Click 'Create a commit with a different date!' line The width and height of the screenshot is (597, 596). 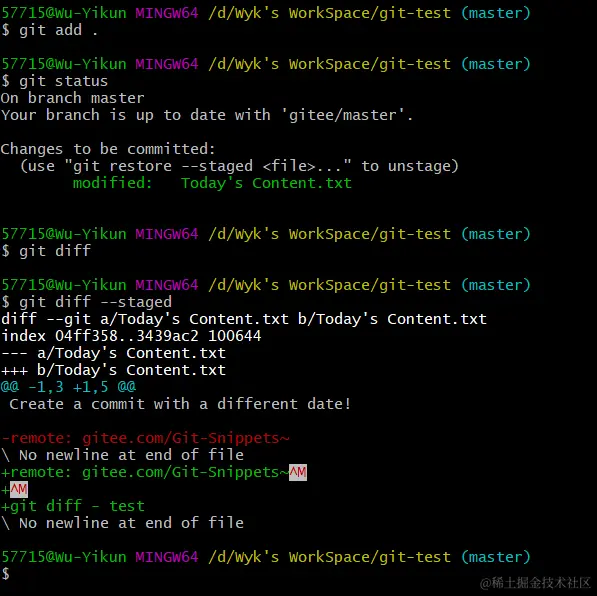[180, 404]
